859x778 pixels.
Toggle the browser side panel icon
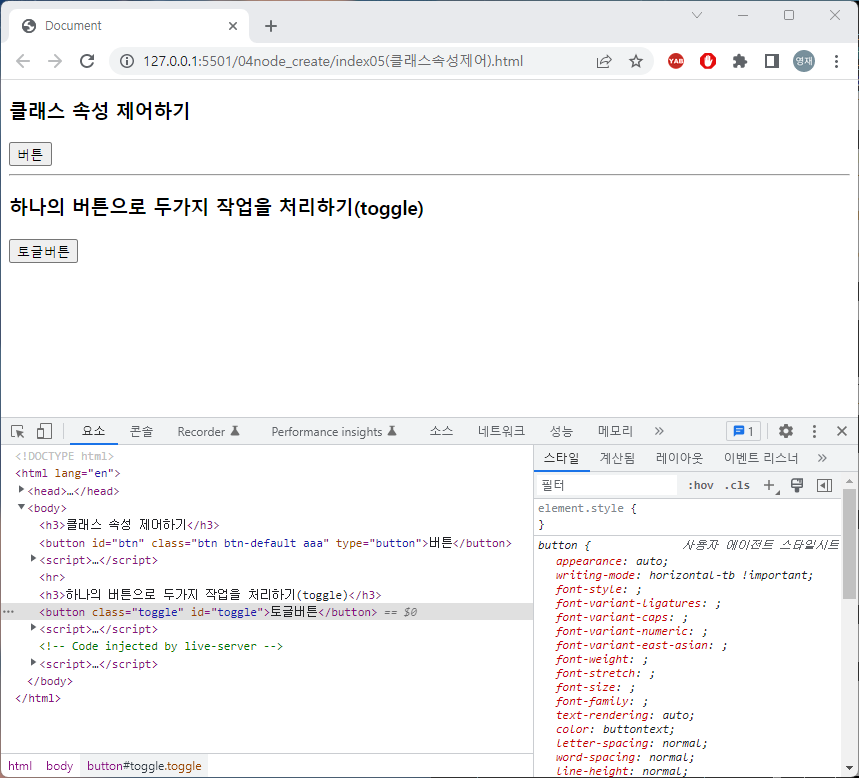coord(772,61)
